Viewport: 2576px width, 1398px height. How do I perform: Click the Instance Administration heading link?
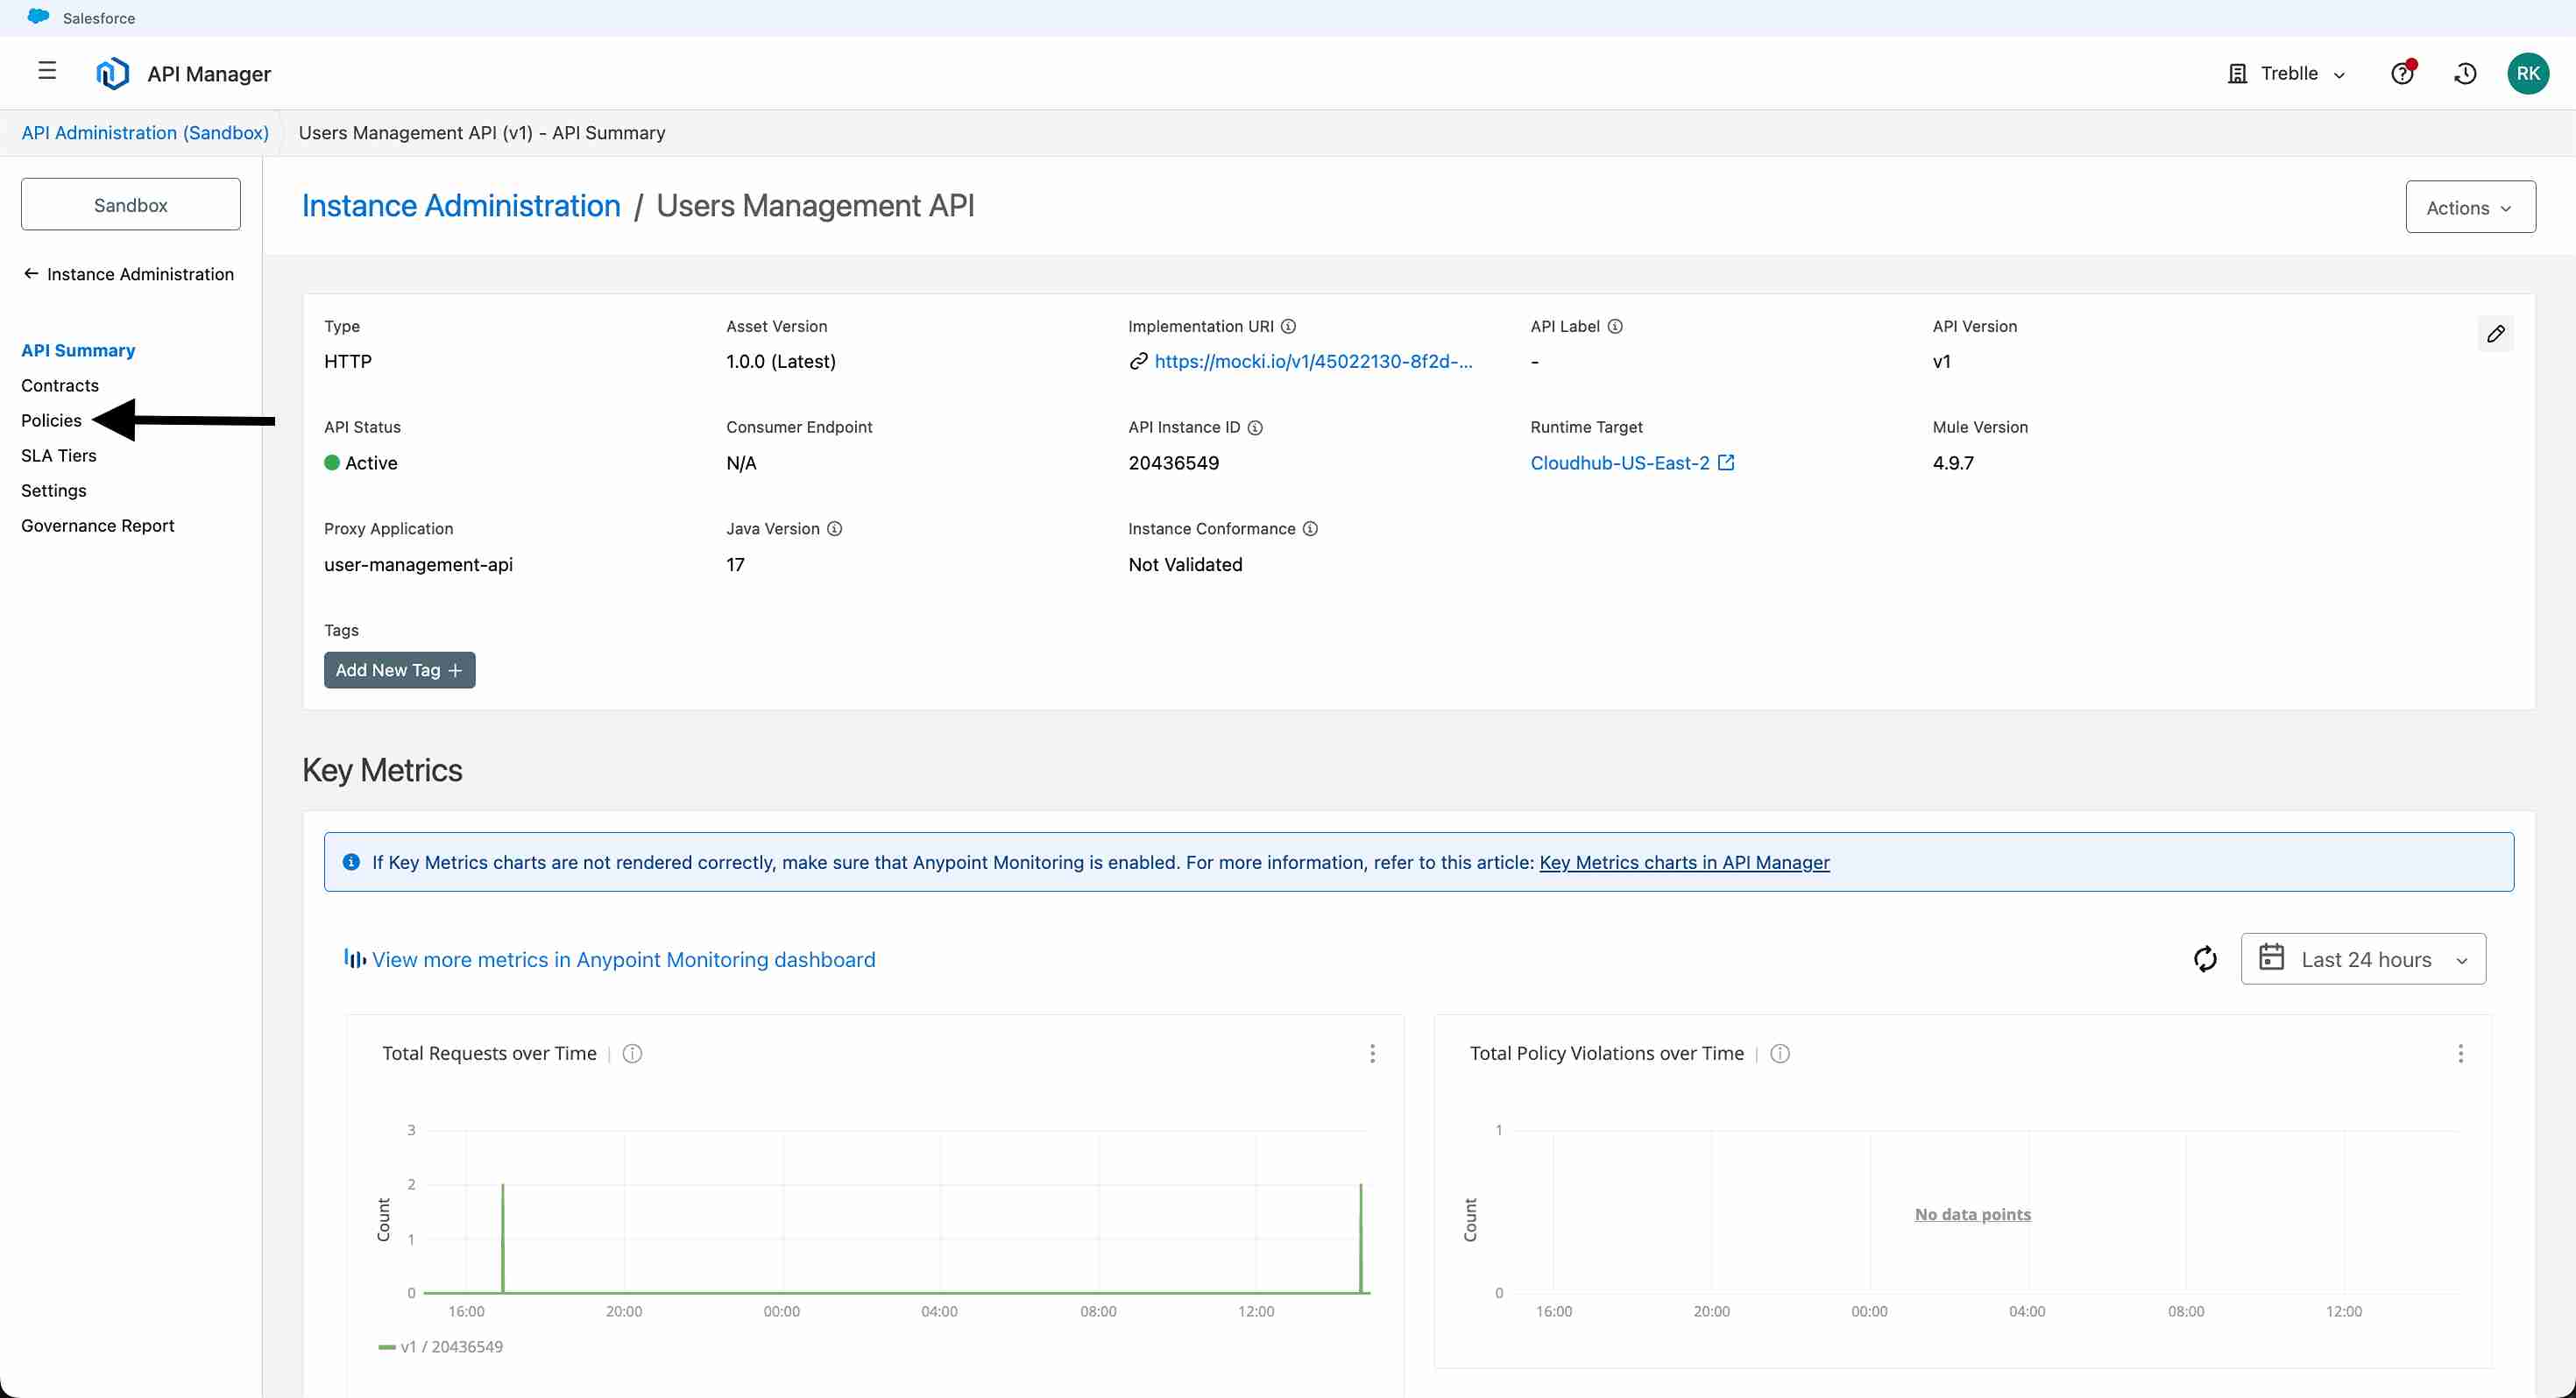pyautogui.click(x=461, y=205)
